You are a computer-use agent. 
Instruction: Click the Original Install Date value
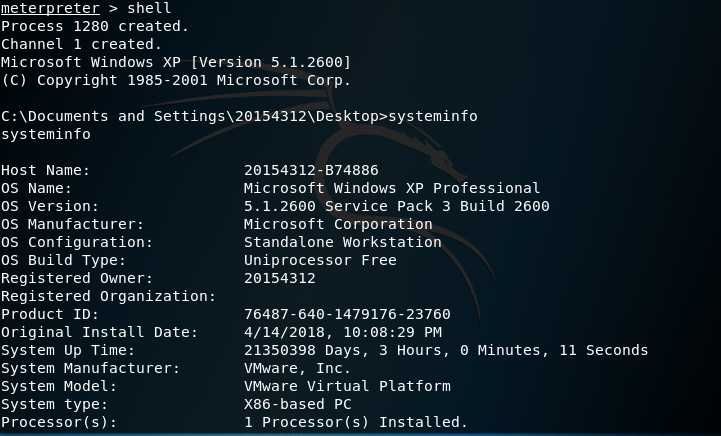(x=343, y=332)
